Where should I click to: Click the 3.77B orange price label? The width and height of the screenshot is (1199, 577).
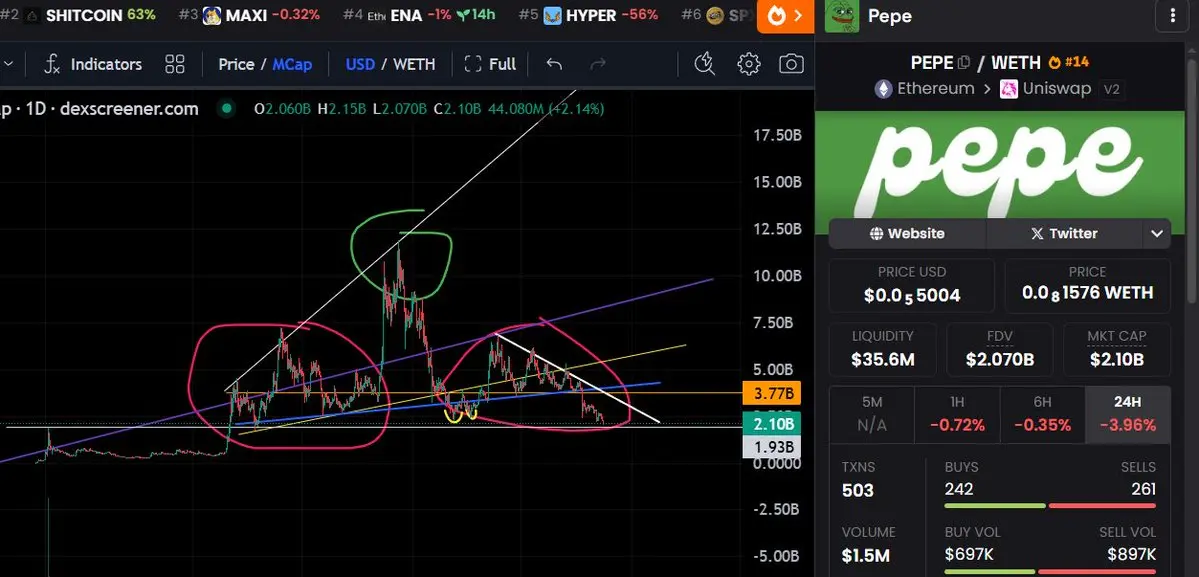[772, 394]
